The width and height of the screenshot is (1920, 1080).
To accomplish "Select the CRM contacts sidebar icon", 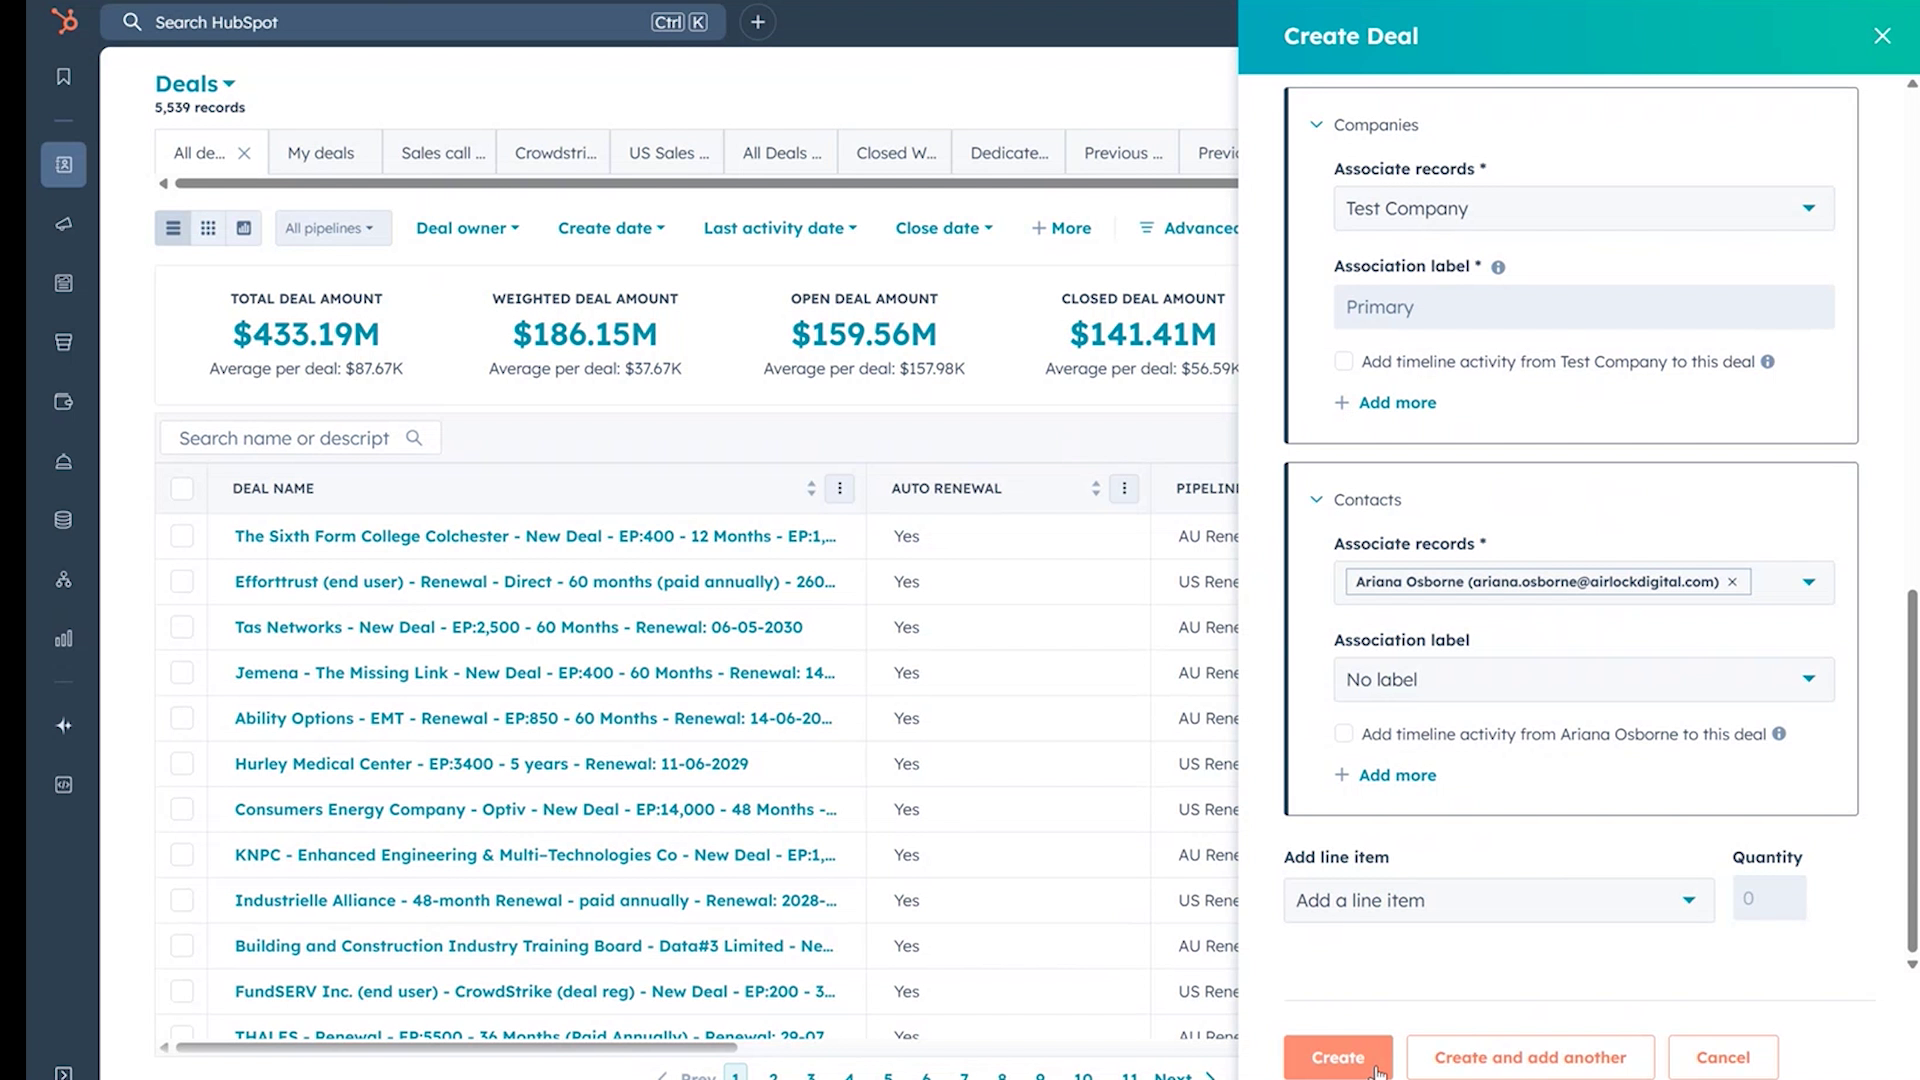I will click(x=62, y=164).
